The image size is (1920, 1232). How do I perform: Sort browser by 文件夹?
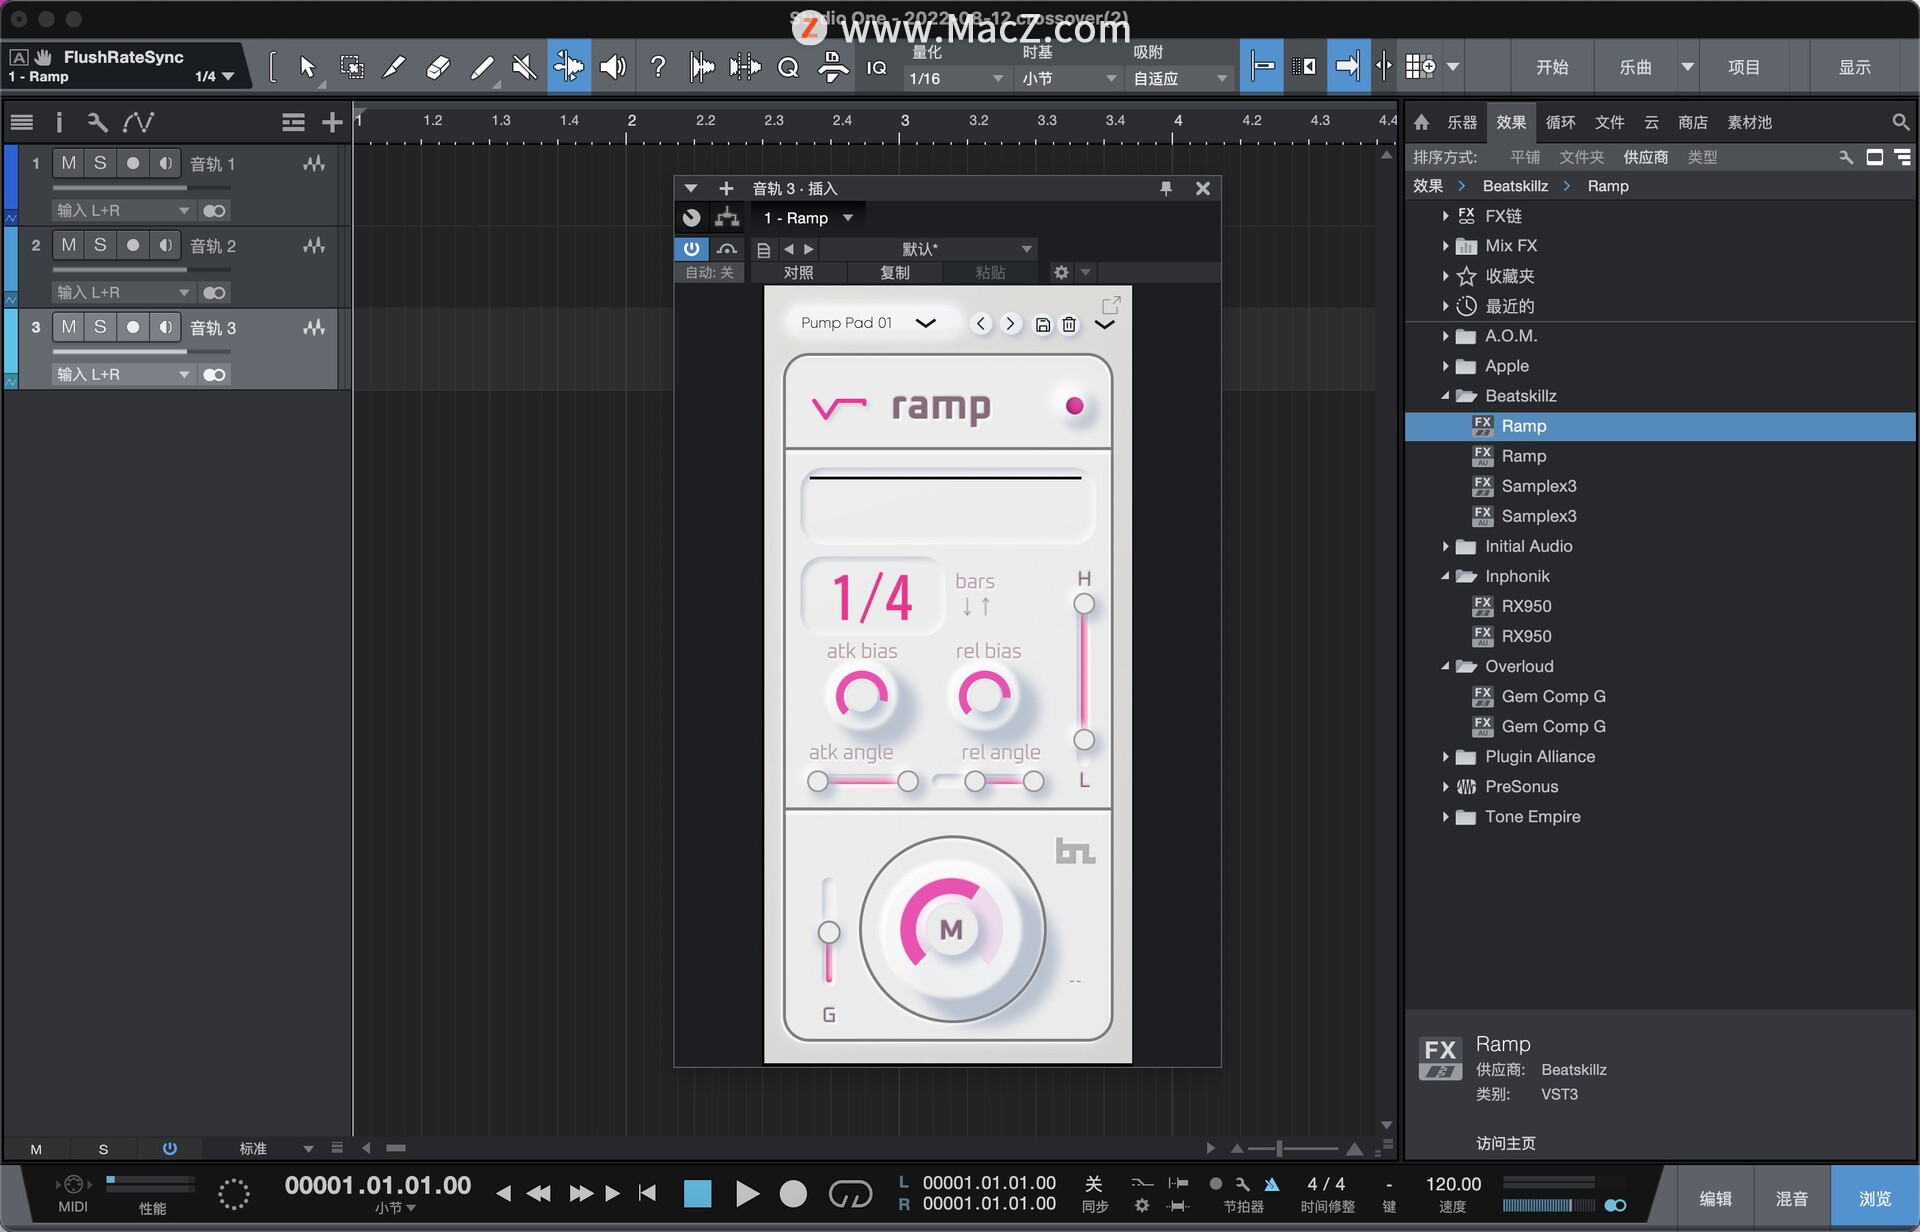1581,157
